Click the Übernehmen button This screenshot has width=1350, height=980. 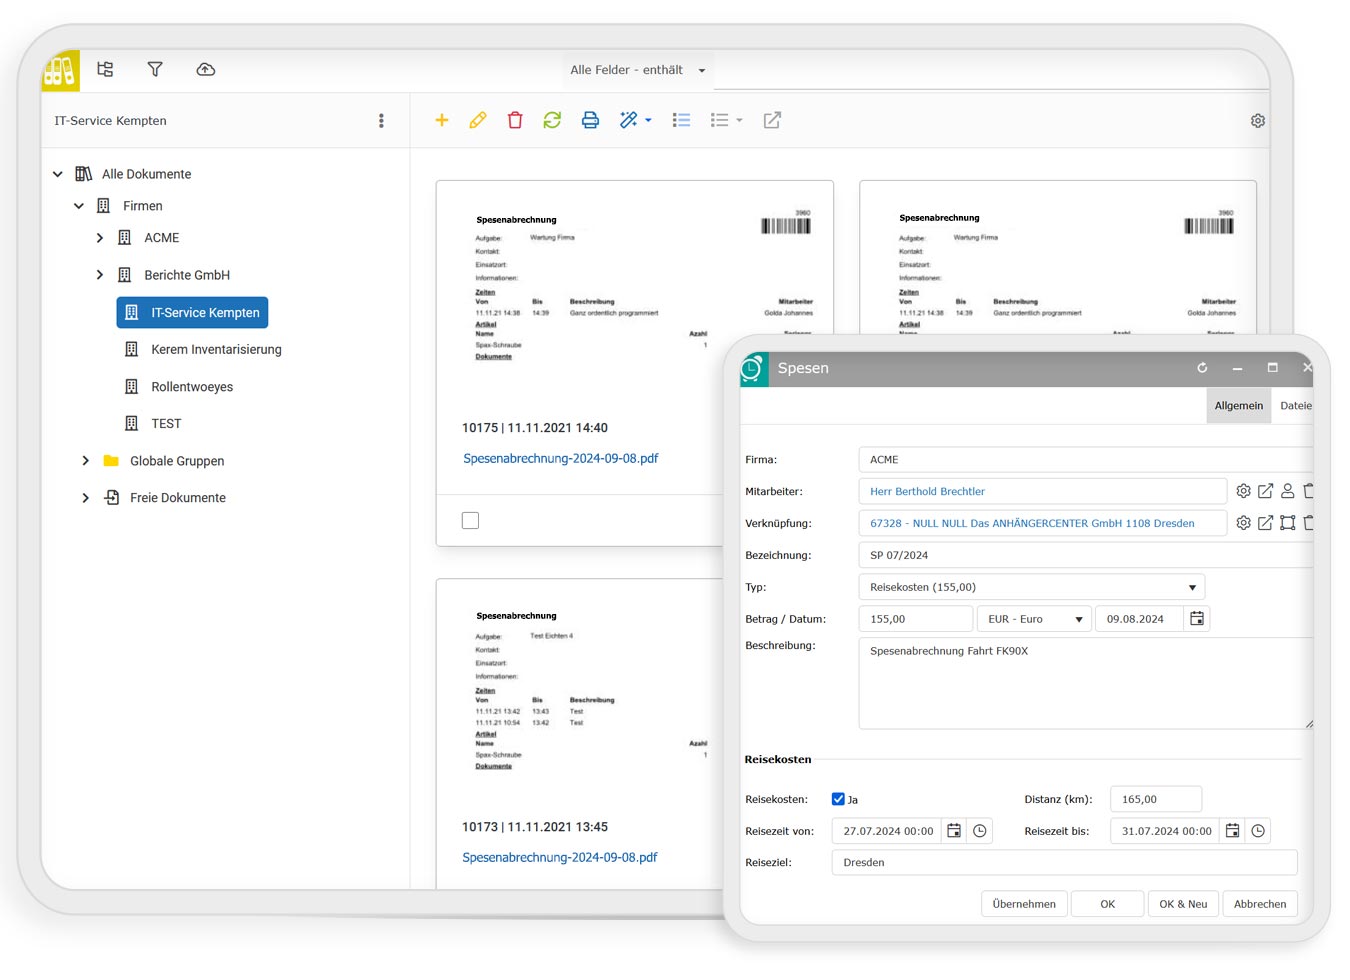click(x=1024, y=904)
